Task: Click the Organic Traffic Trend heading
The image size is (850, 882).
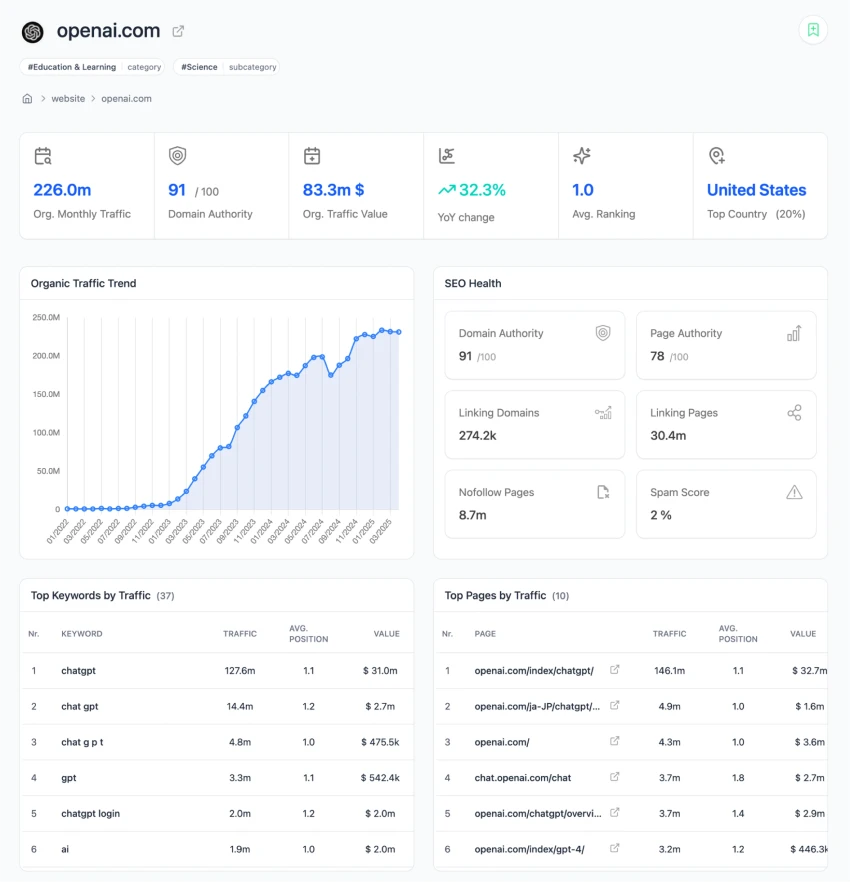Action: (83, 284)
